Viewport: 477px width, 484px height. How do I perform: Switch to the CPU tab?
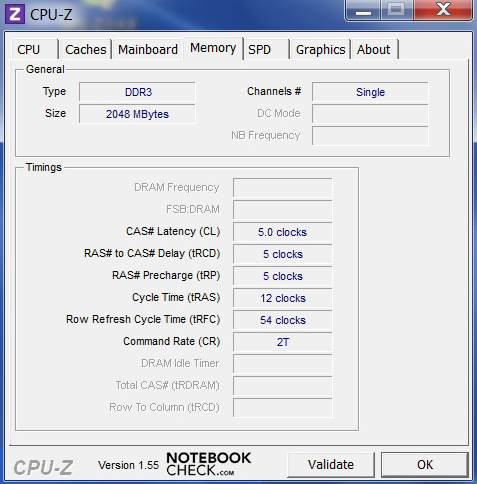coord(35,50)
